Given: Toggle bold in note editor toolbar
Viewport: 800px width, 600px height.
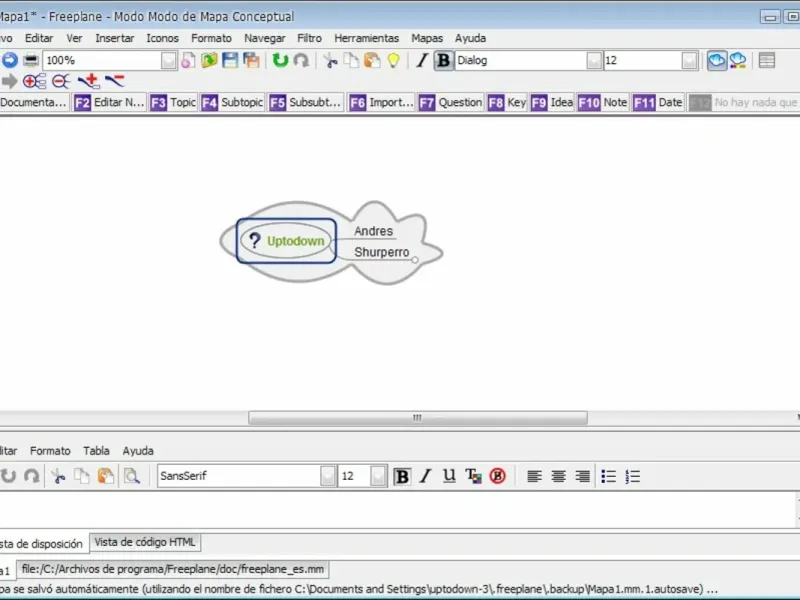Looking at the screenshot, I should (x=402, y=476).
